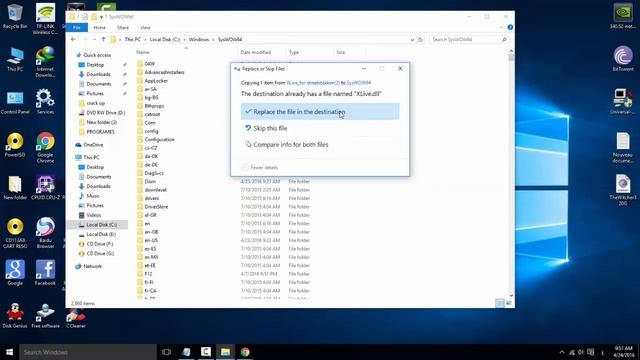The width and height of the screenshot is (640, 360).
Task: Open Disk Genius desktop icon
Action: coord(15,316)
